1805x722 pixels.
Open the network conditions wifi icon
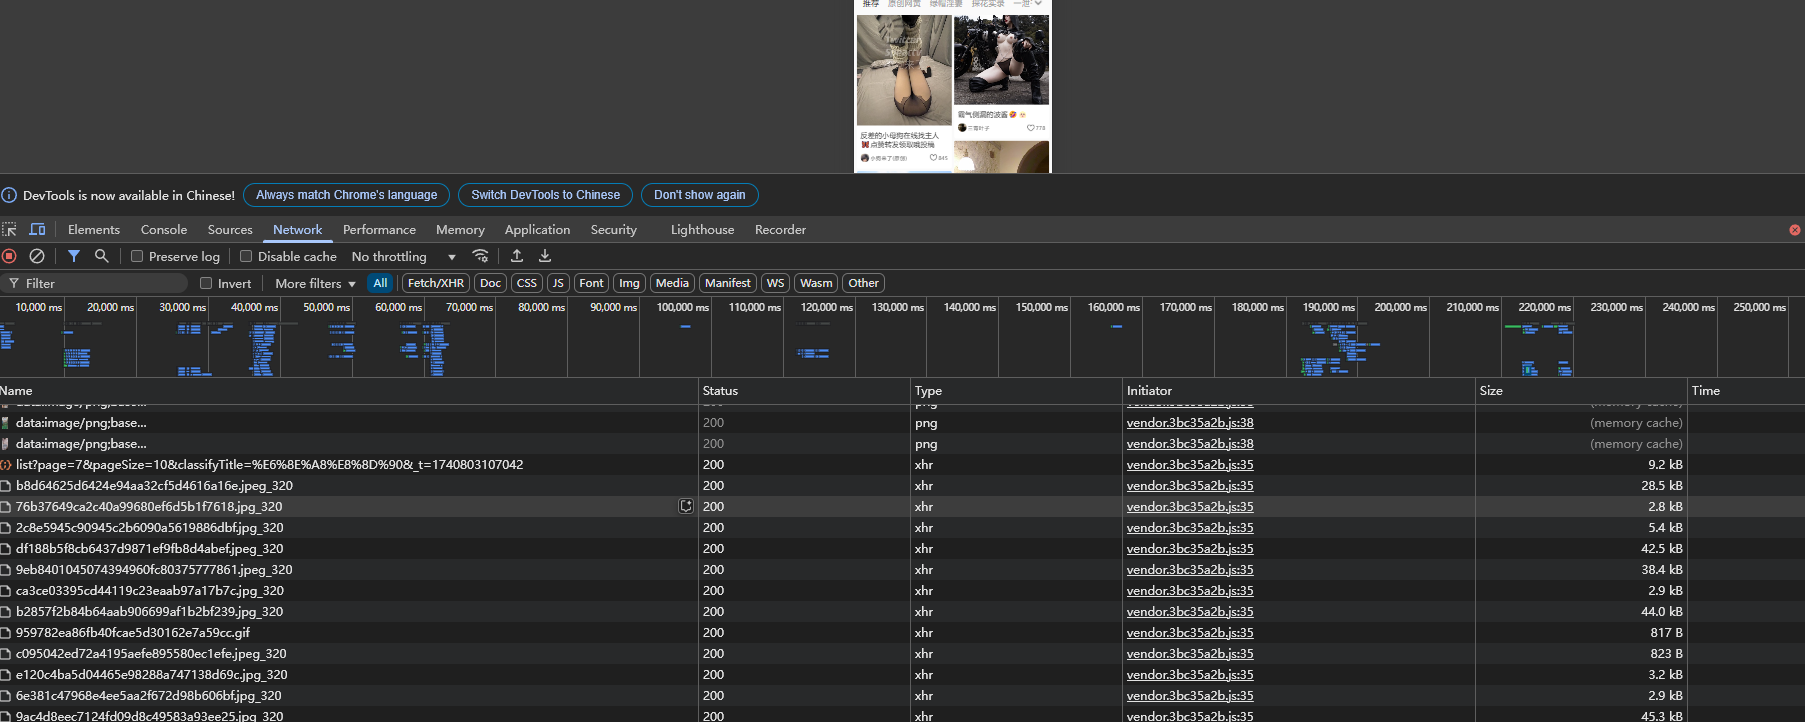(481, 256)
